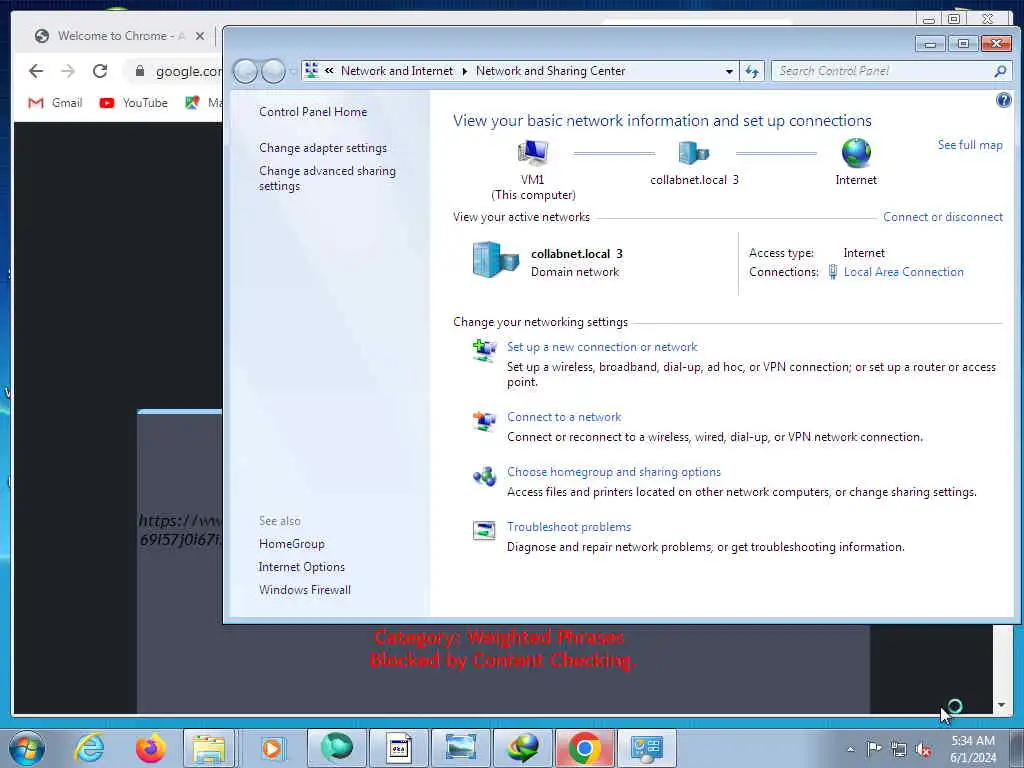Open Help via the blue question mark
This screenshot has height=768, width=1024.
coord(1003,100)
